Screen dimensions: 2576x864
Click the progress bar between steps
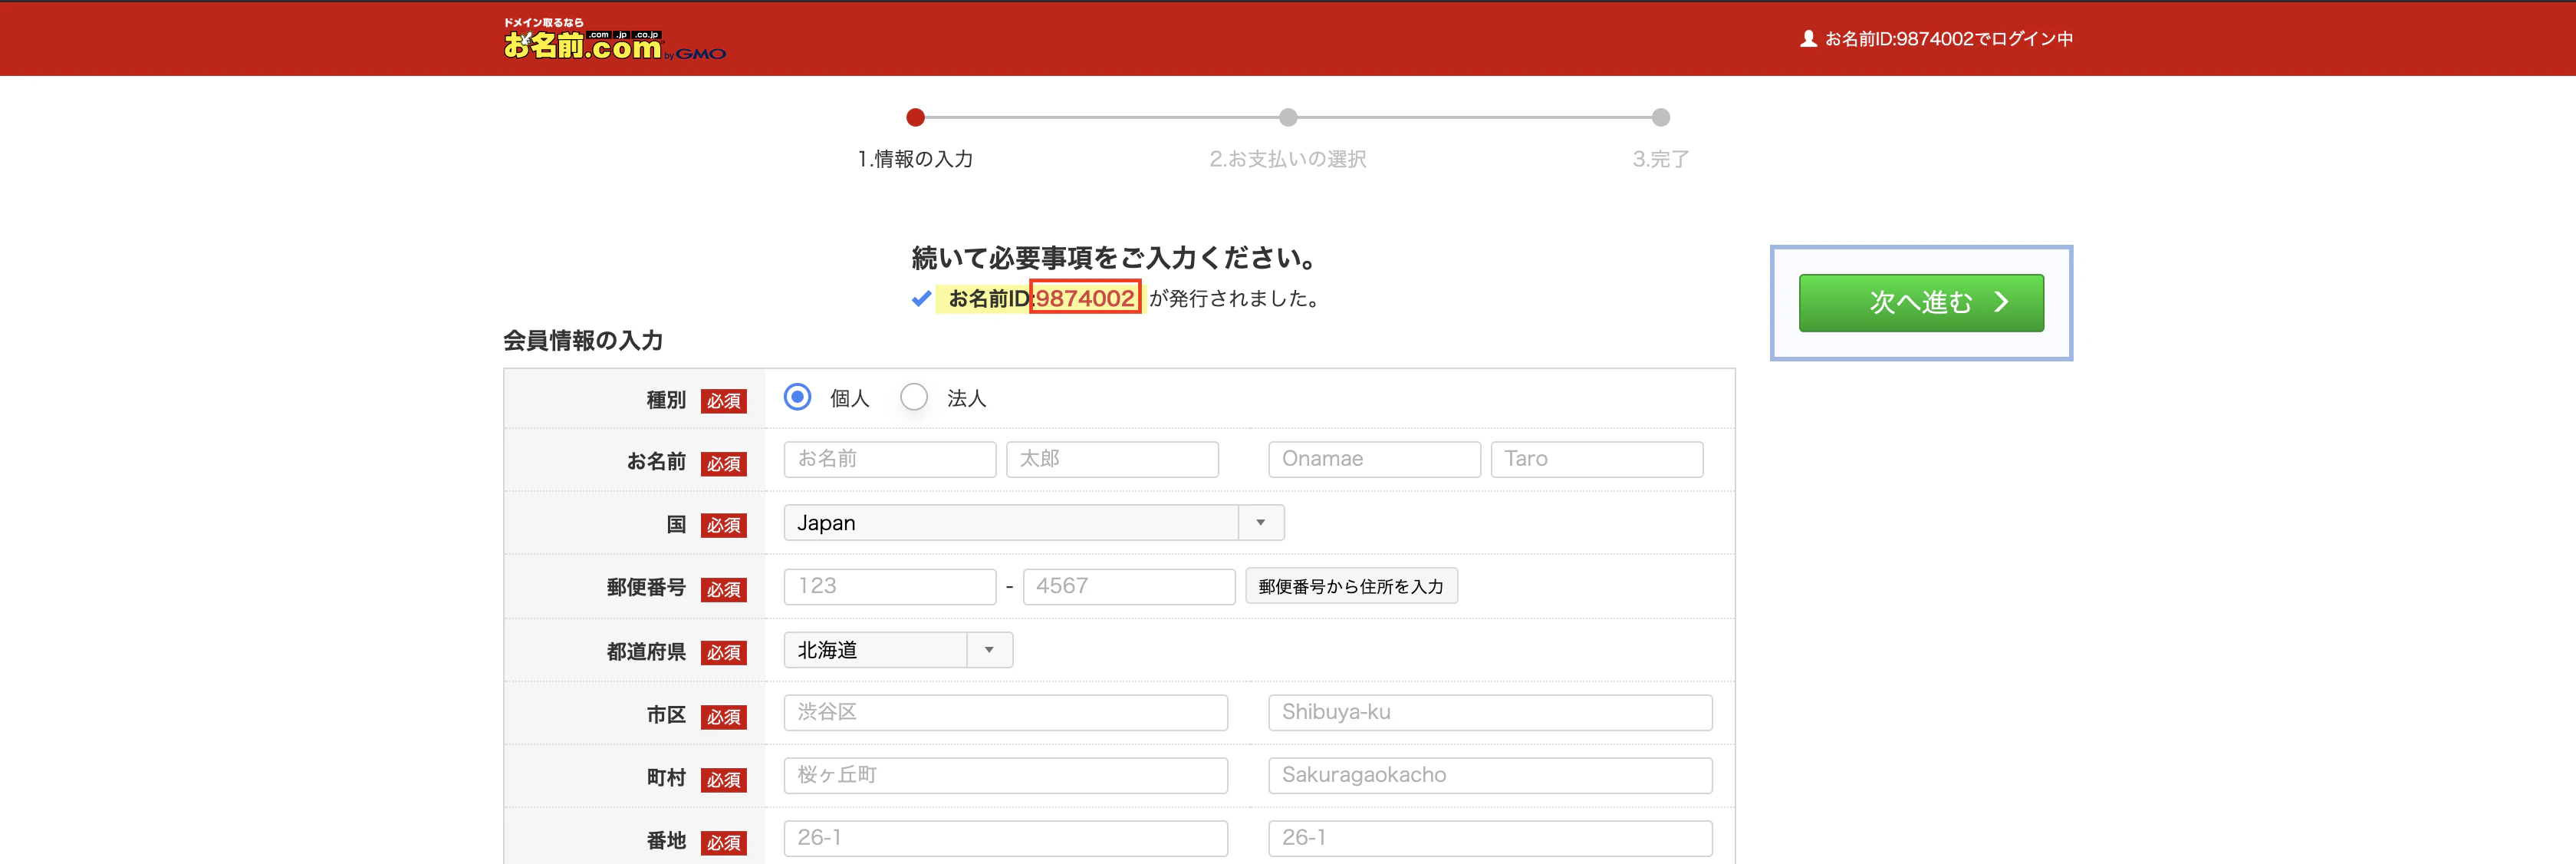point(1100,117)
